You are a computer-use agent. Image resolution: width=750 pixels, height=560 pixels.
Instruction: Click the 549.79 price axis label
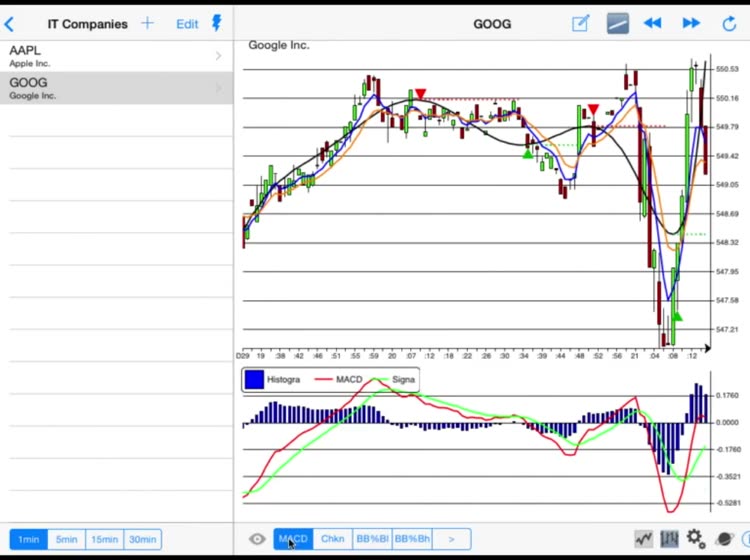[727, 127]
